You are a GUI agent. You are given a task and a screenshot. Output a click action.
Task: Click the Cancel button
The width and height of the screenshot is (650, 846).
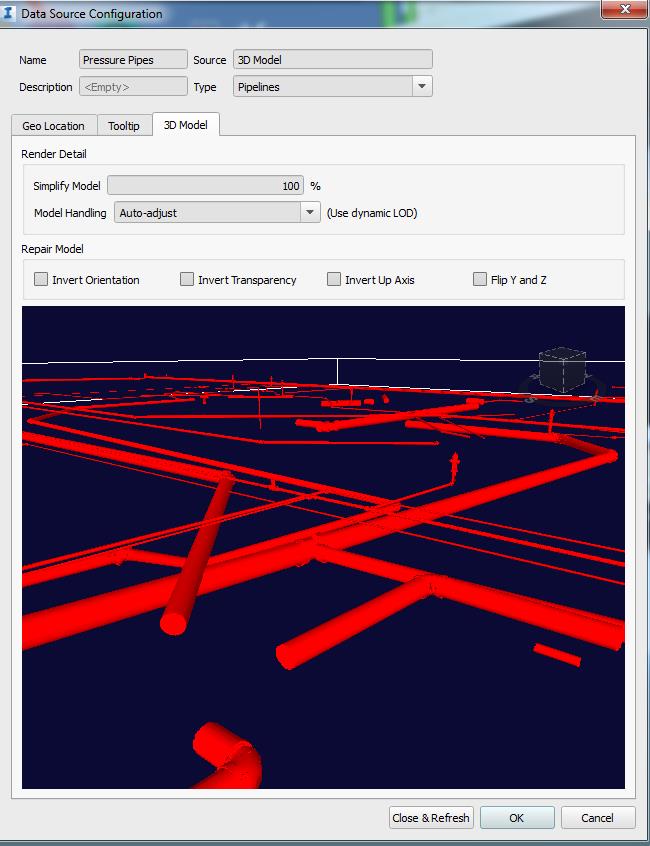598,818
